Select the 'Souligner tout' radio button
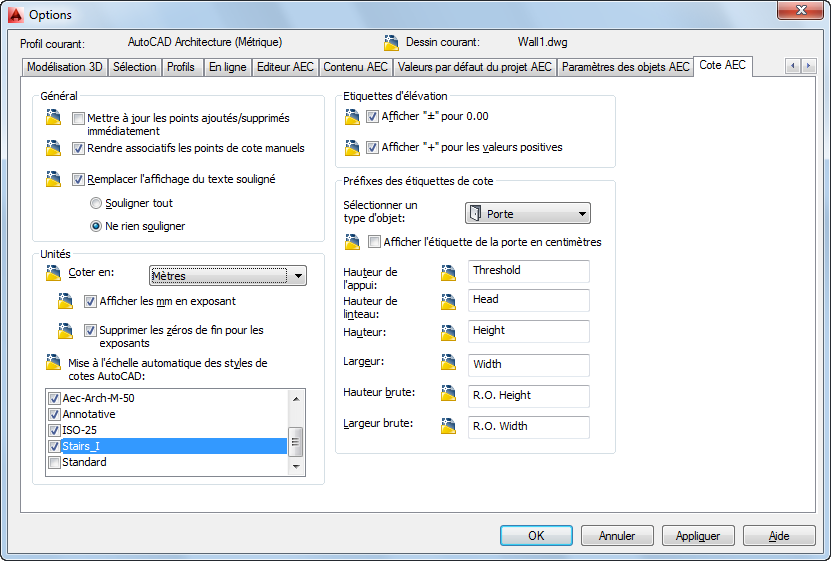831x561 pixels. click(x=96, y=203)
